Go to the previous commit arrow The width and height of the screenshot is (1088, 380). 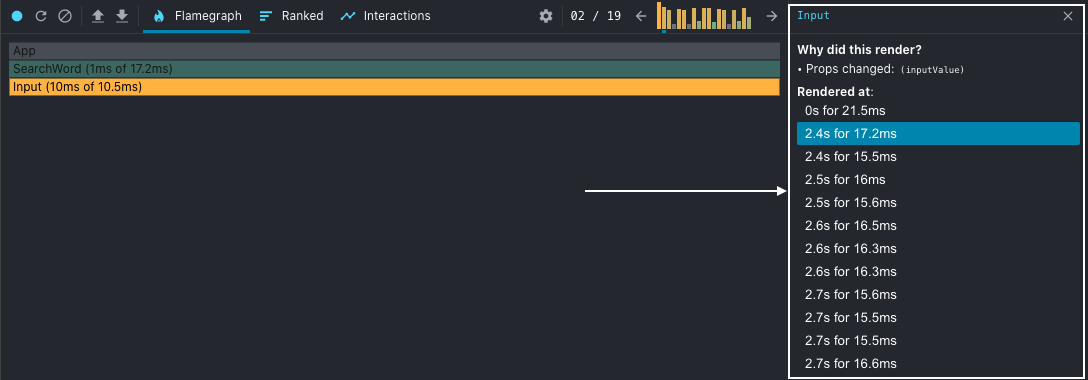640,16
